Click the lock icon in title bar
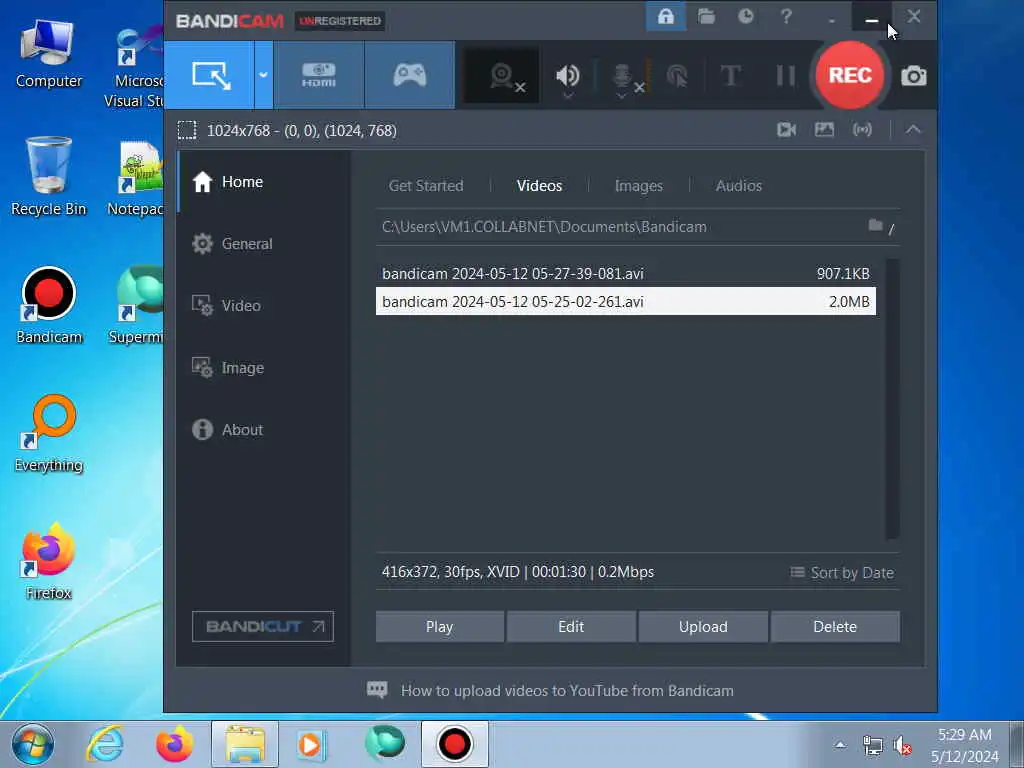 [x=665, y=16]
